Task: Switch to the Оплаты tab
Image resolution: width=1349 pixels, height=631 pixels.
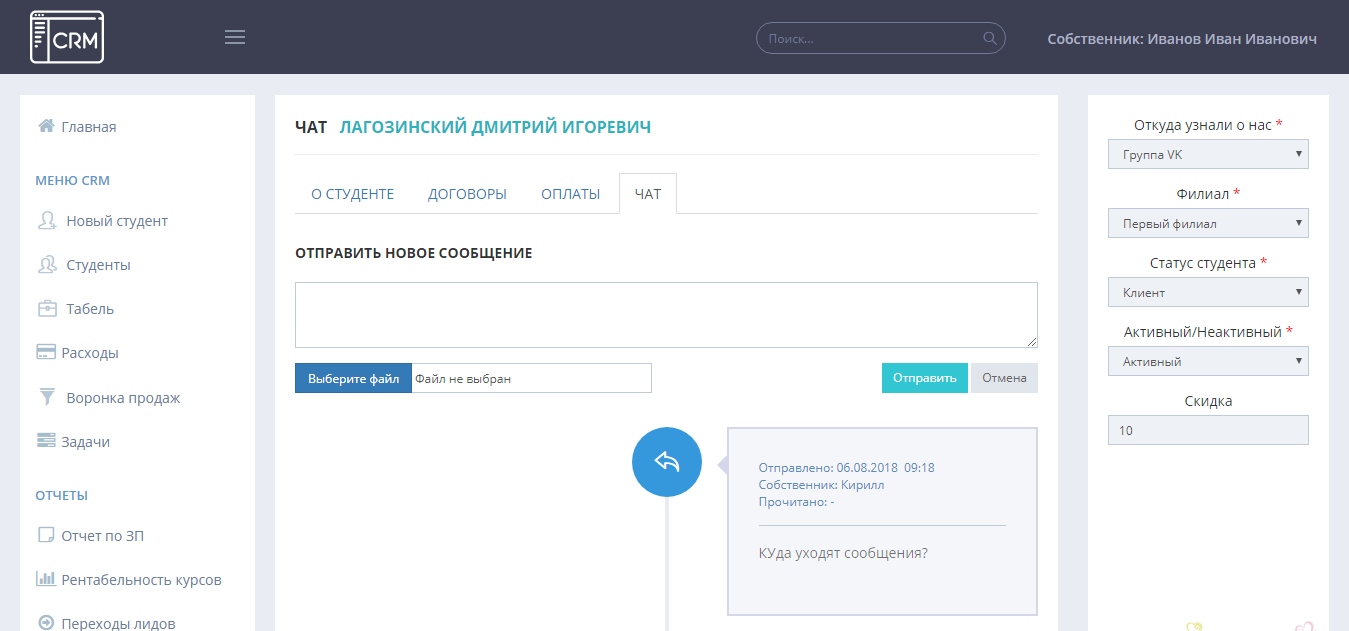Action: click(570, 194)
